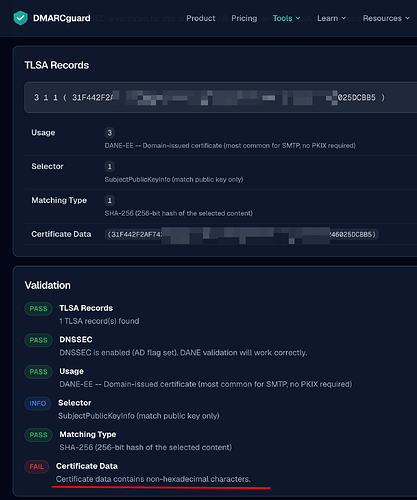Go to the Pricing page
417x500 pixels.
pyautogui.click(x=244, y=18)
